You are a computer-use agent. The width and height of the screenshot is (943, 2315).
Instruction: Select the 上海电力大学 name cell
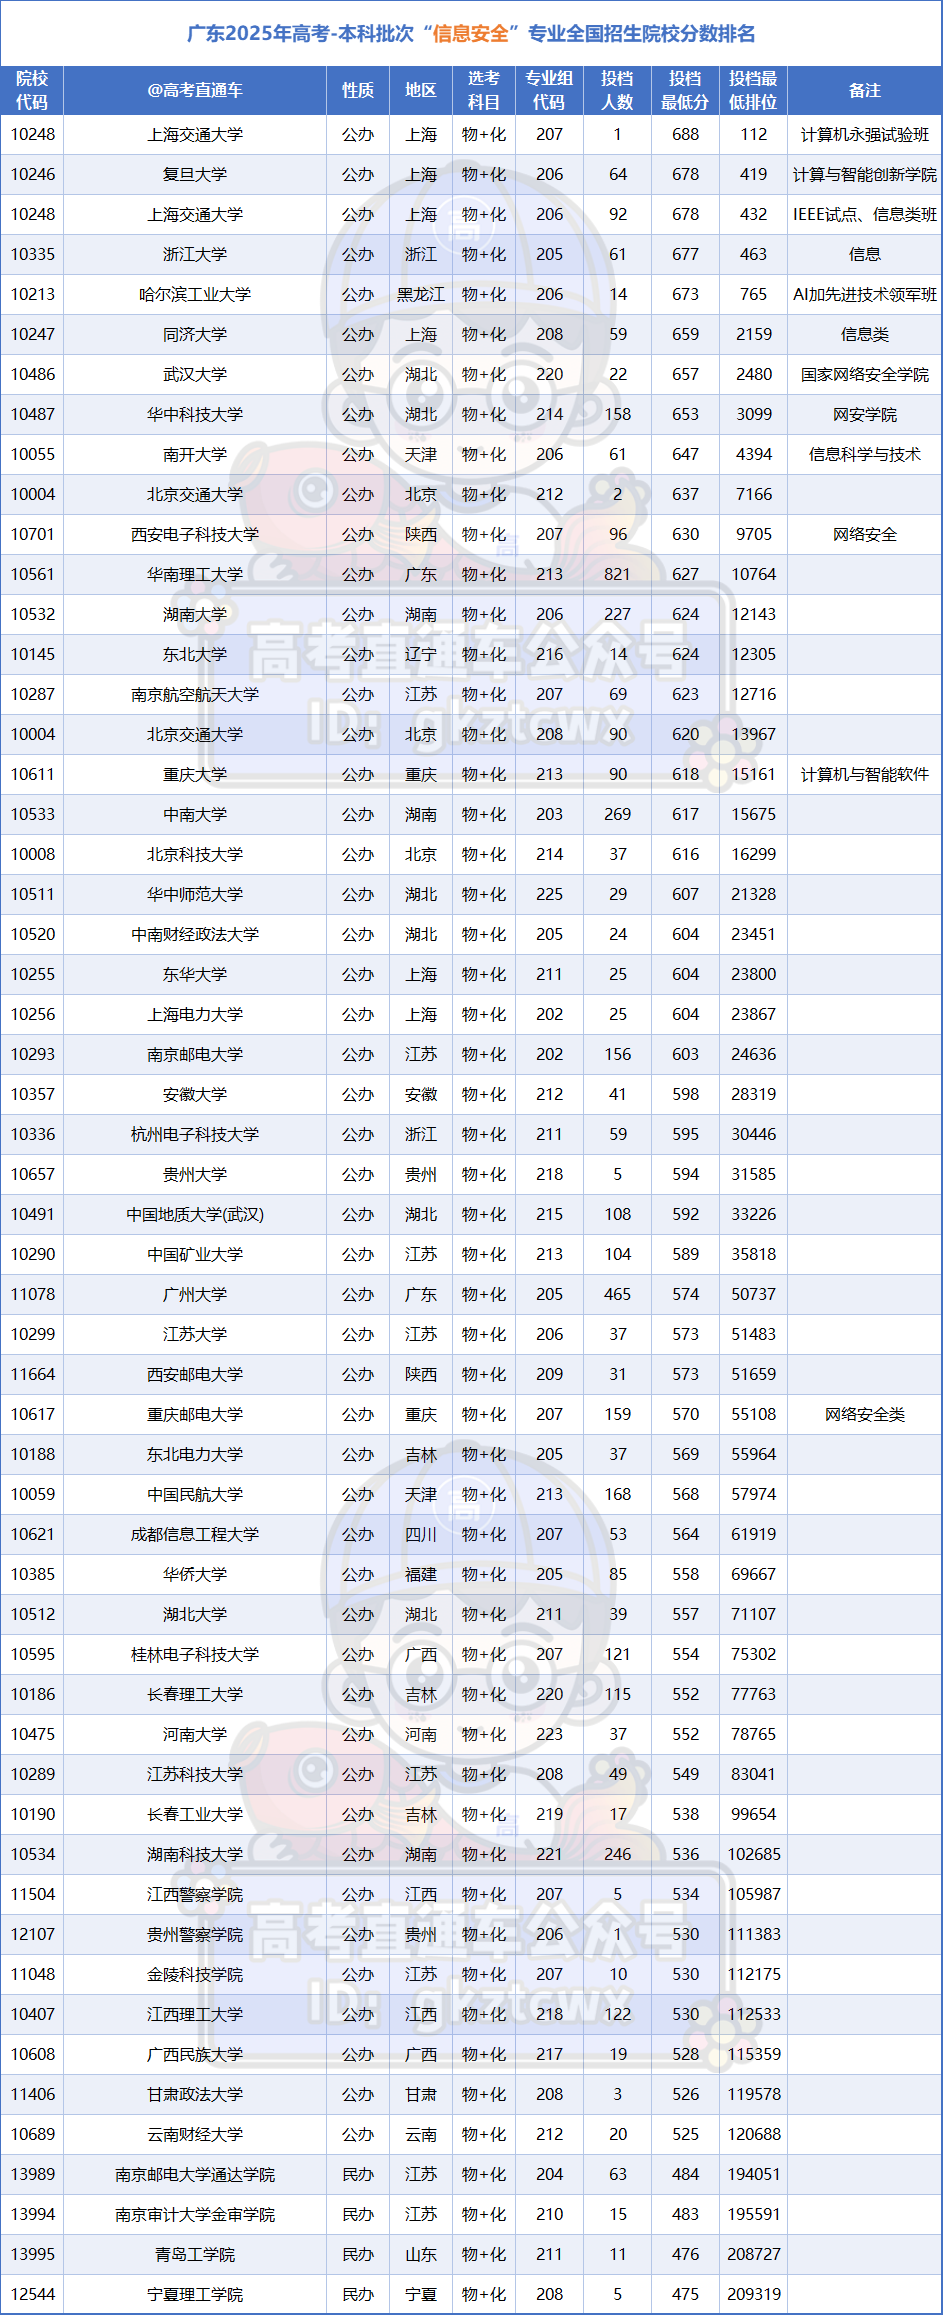[195, 1014]
